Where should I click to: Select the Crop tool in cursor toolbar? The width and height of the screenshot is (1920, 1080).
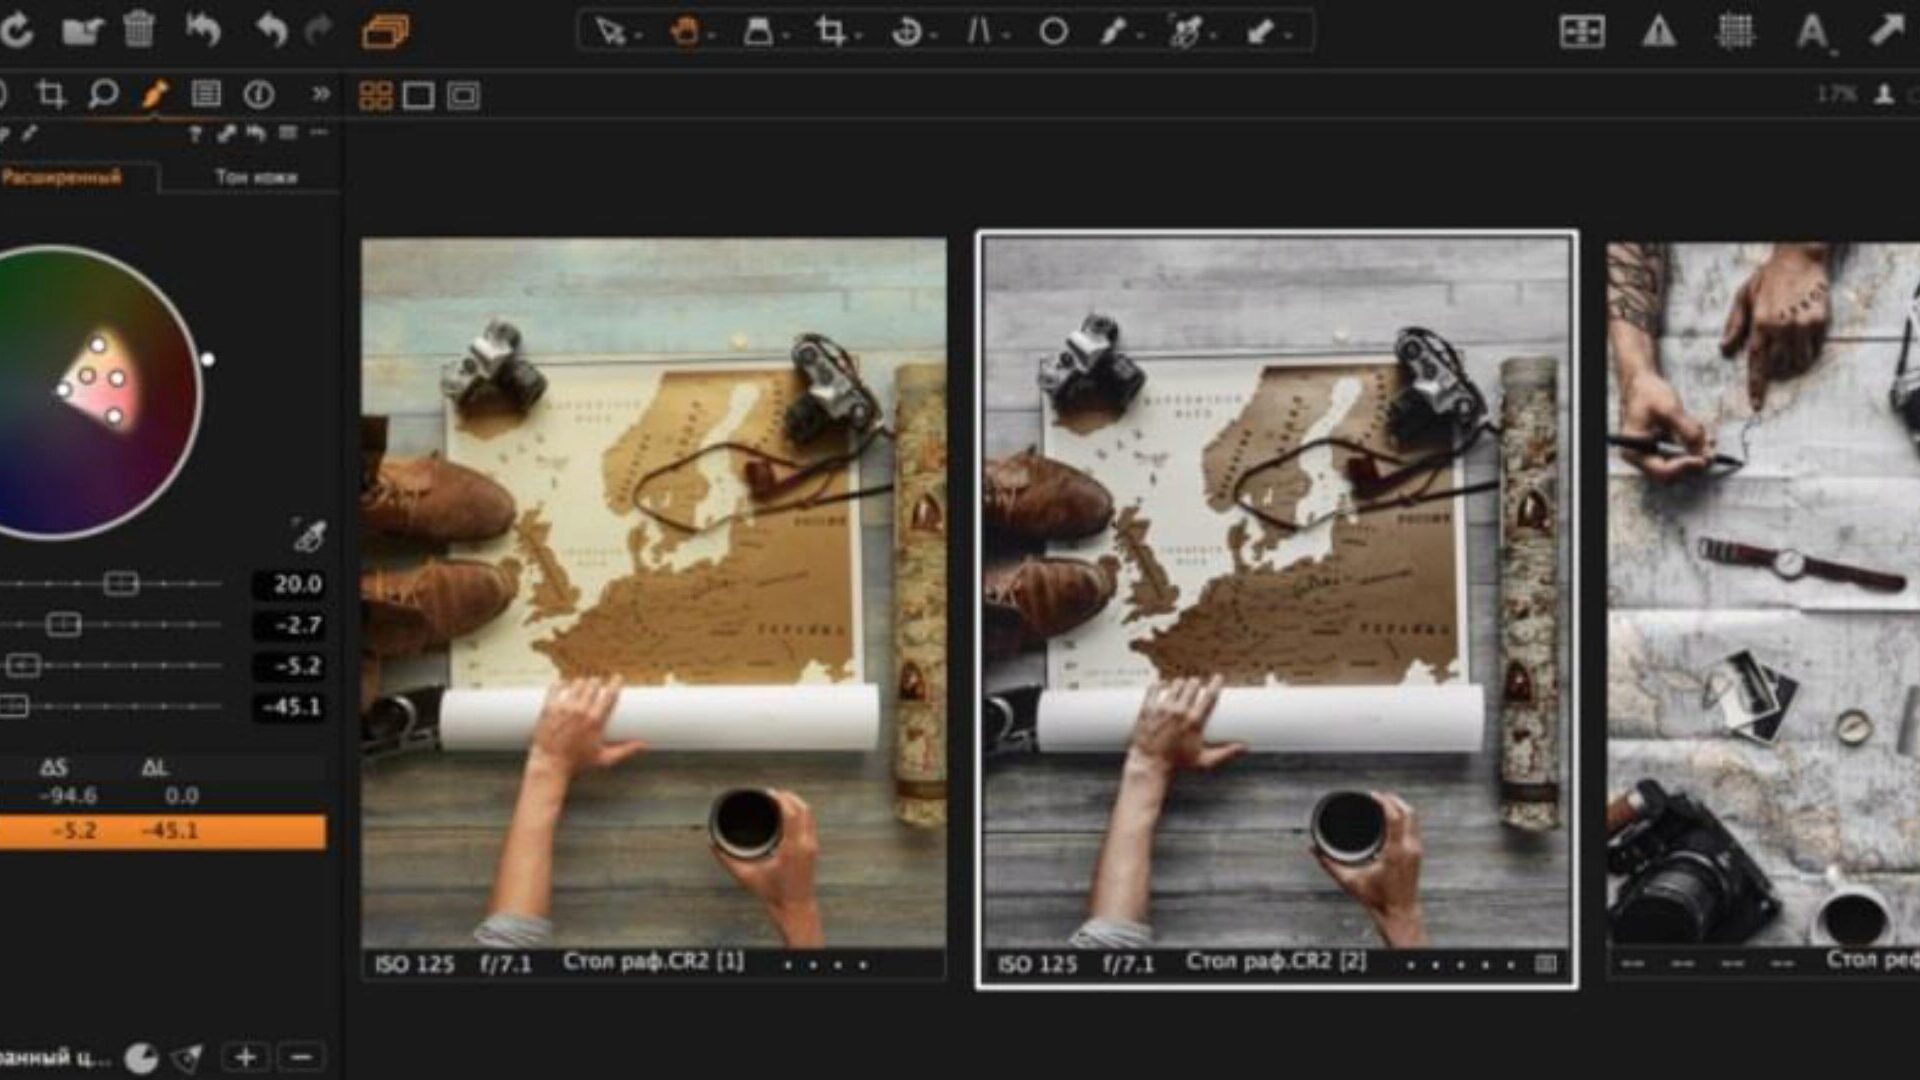tap(830, 32)
